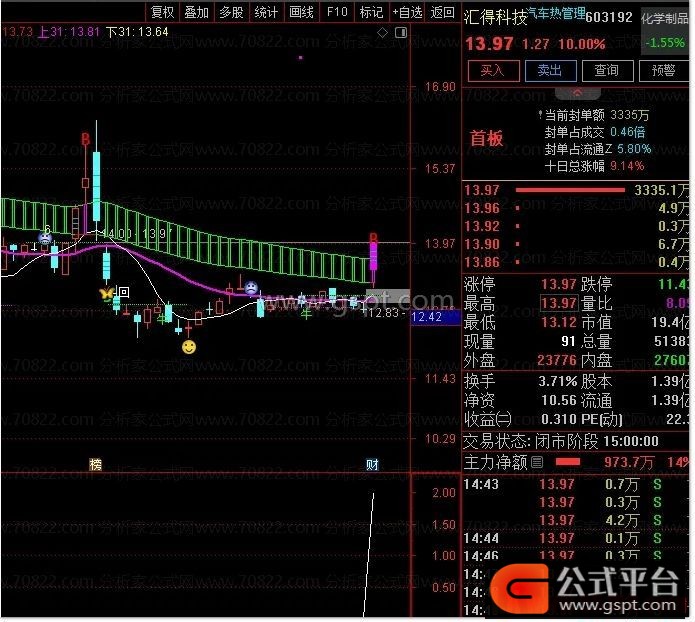Image resolution: width=695 pixels, height=622 pixels.
Task: Click the 查询 query button
Action: [607, 70]
